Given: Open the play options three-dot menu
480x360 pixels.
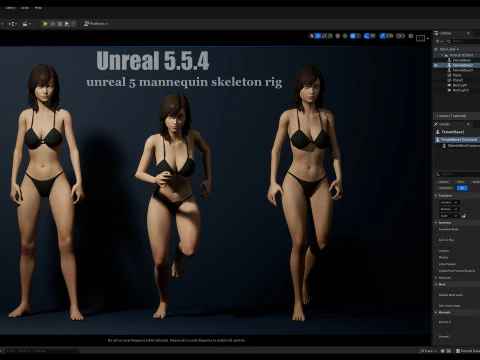Looking at the screenshot, I should tap(73, 24).
